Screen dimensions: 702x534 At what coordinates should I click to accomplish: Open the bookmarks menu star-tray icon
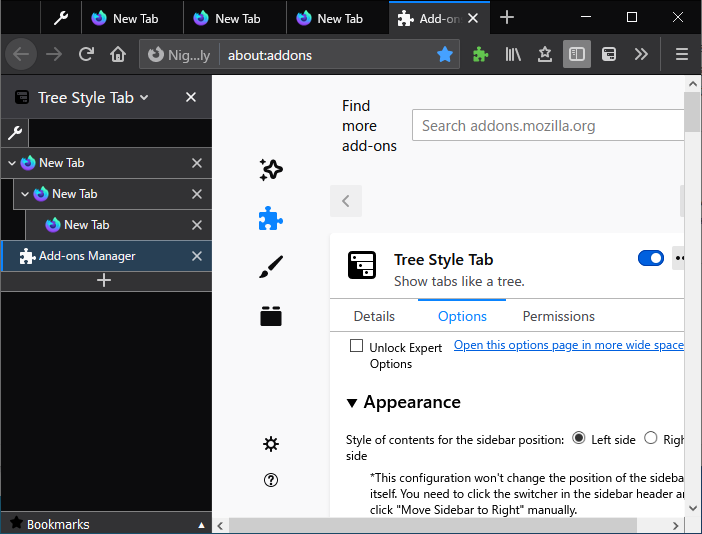click(545, 55)
